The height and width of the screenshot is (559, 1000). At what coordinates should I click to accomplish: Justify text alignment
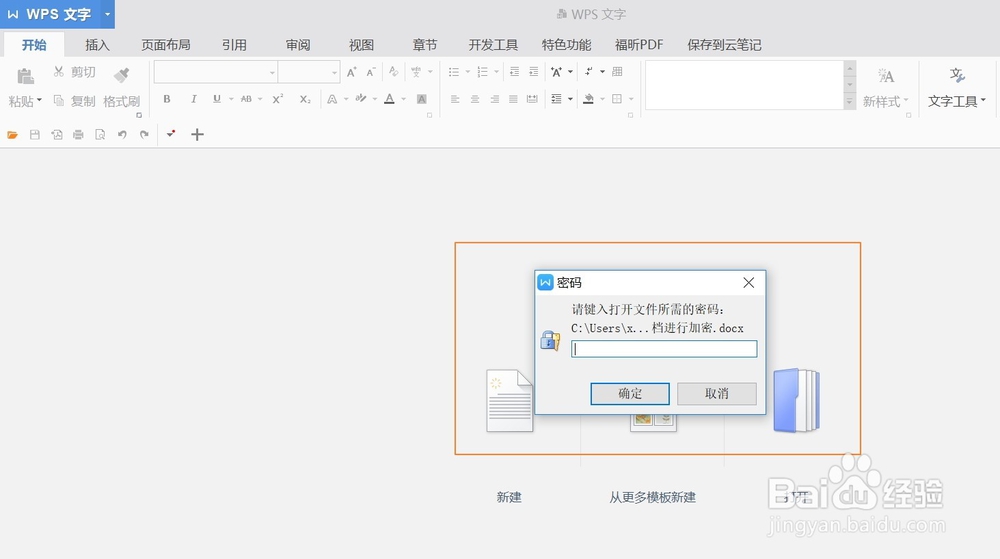[x=513, y=99]
